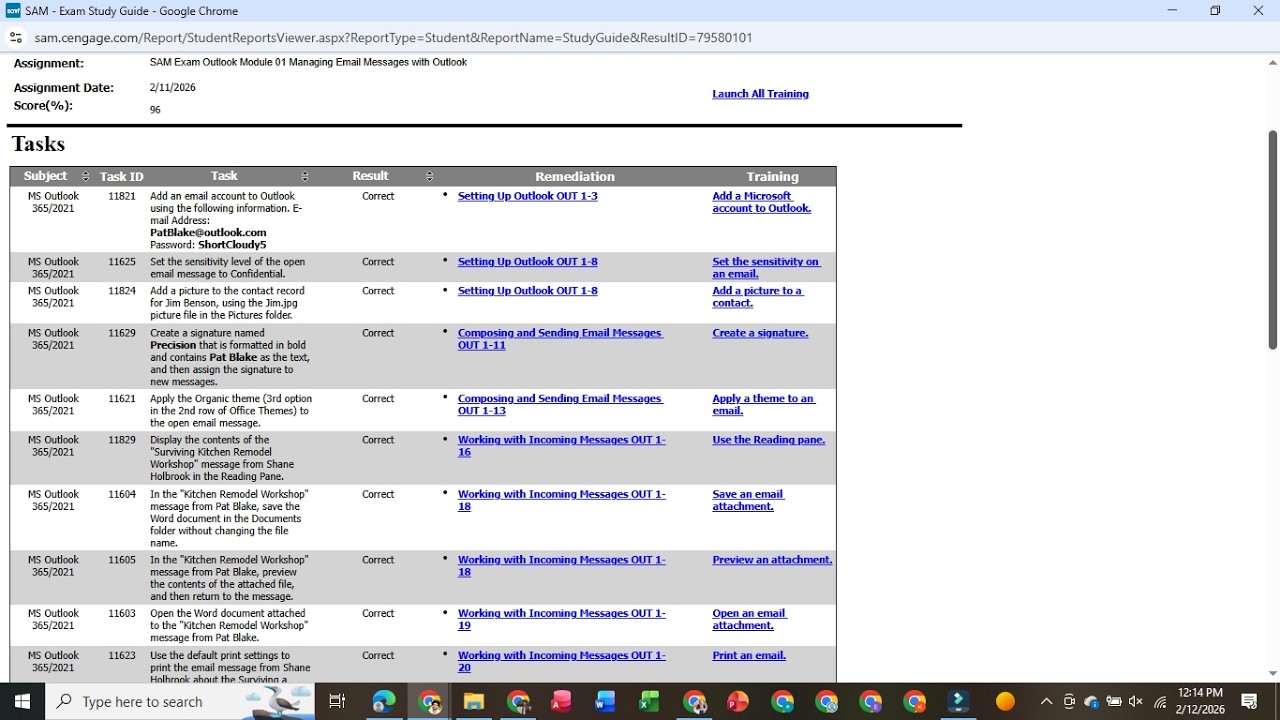Screen dimensions: 1280x720
Task: Open the OneDrive cloud tray icon
Action: (x=1091, y=701)
